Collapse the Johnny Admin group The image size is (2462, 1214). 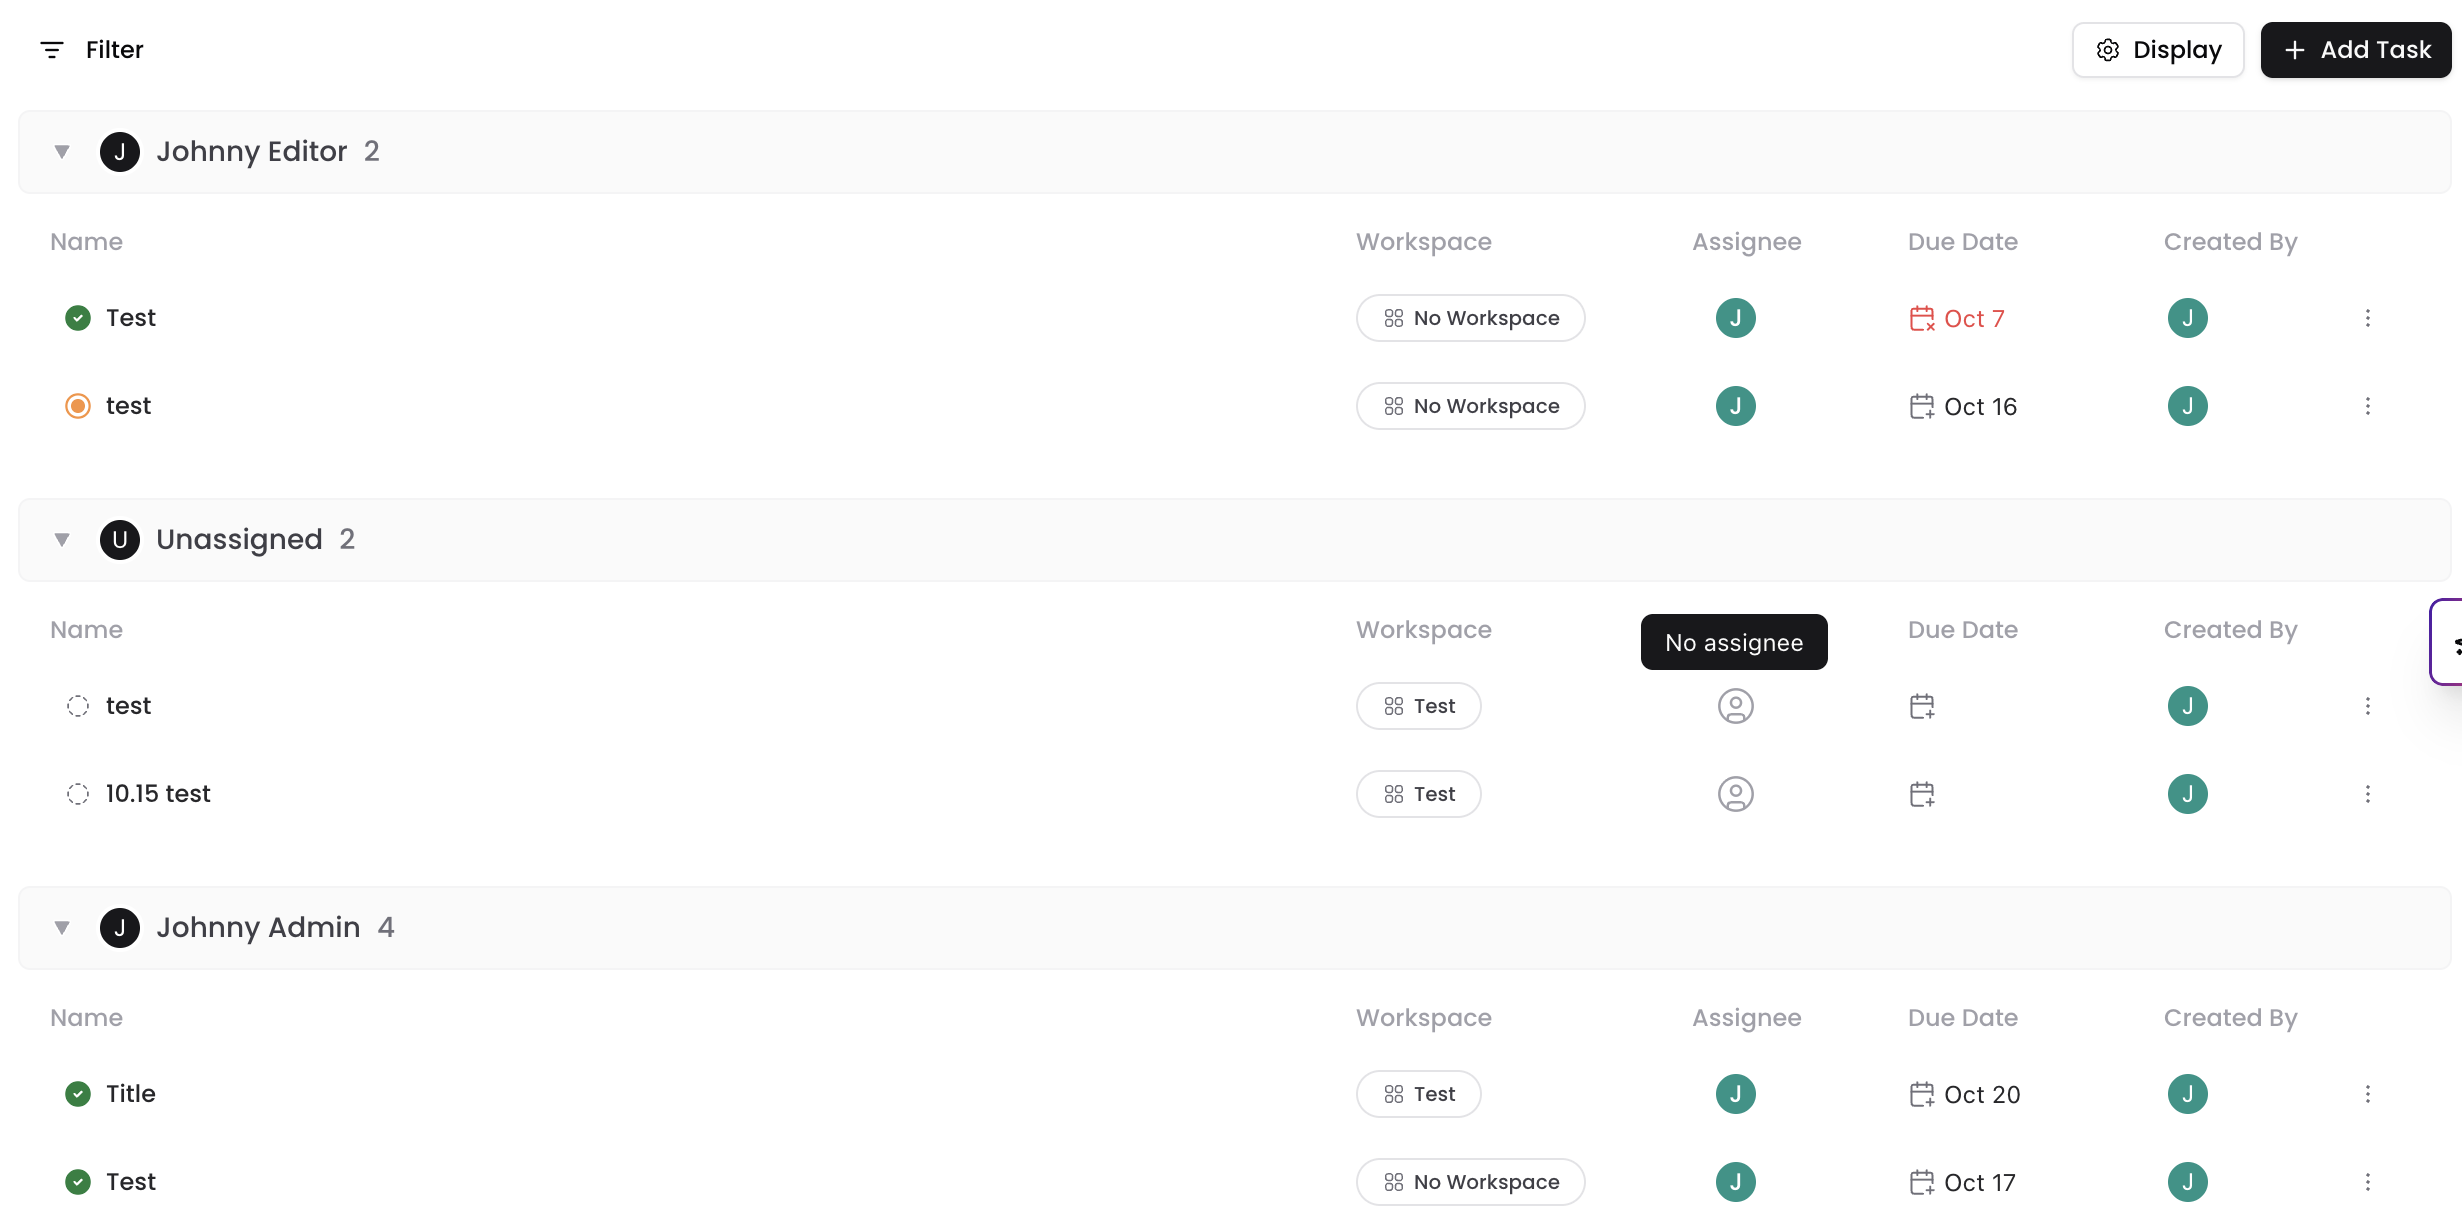click(62, 928)
